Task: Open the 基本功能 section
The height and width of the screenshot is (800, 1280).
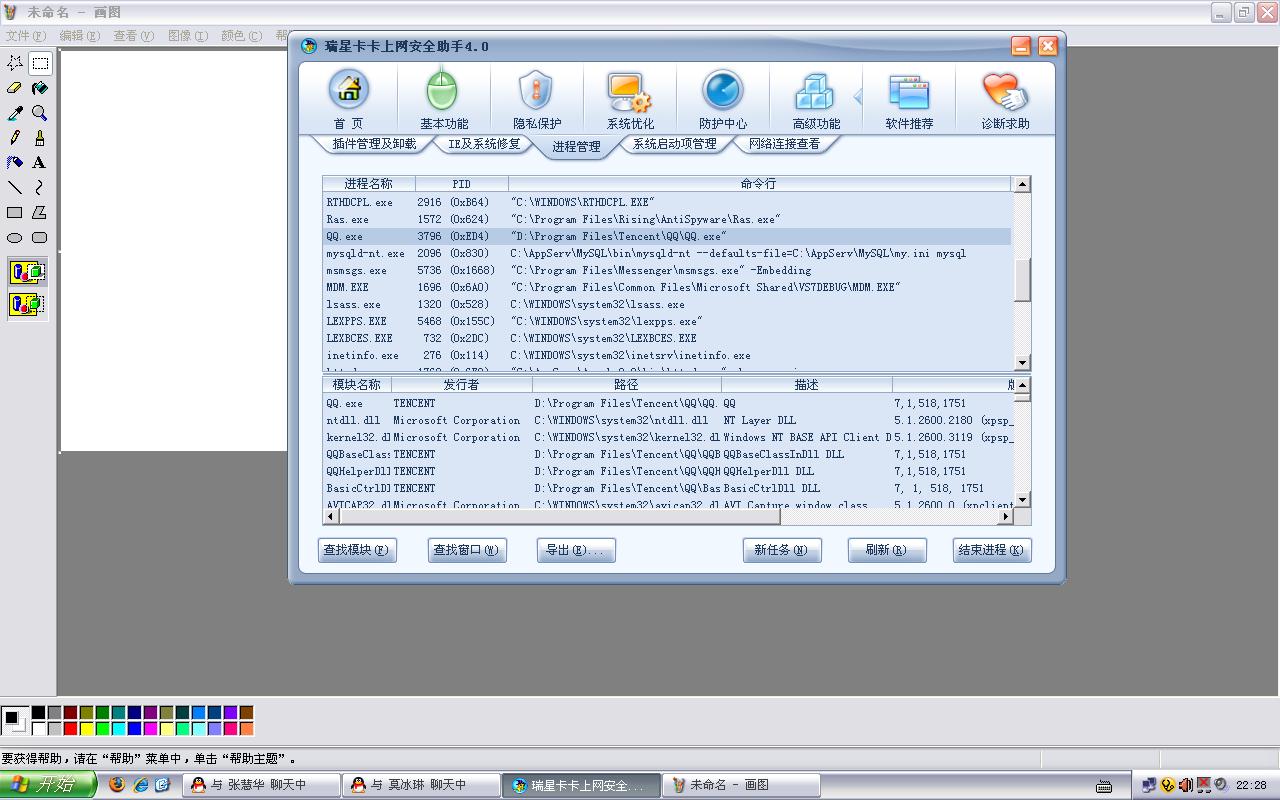Action: coord(443,100)
